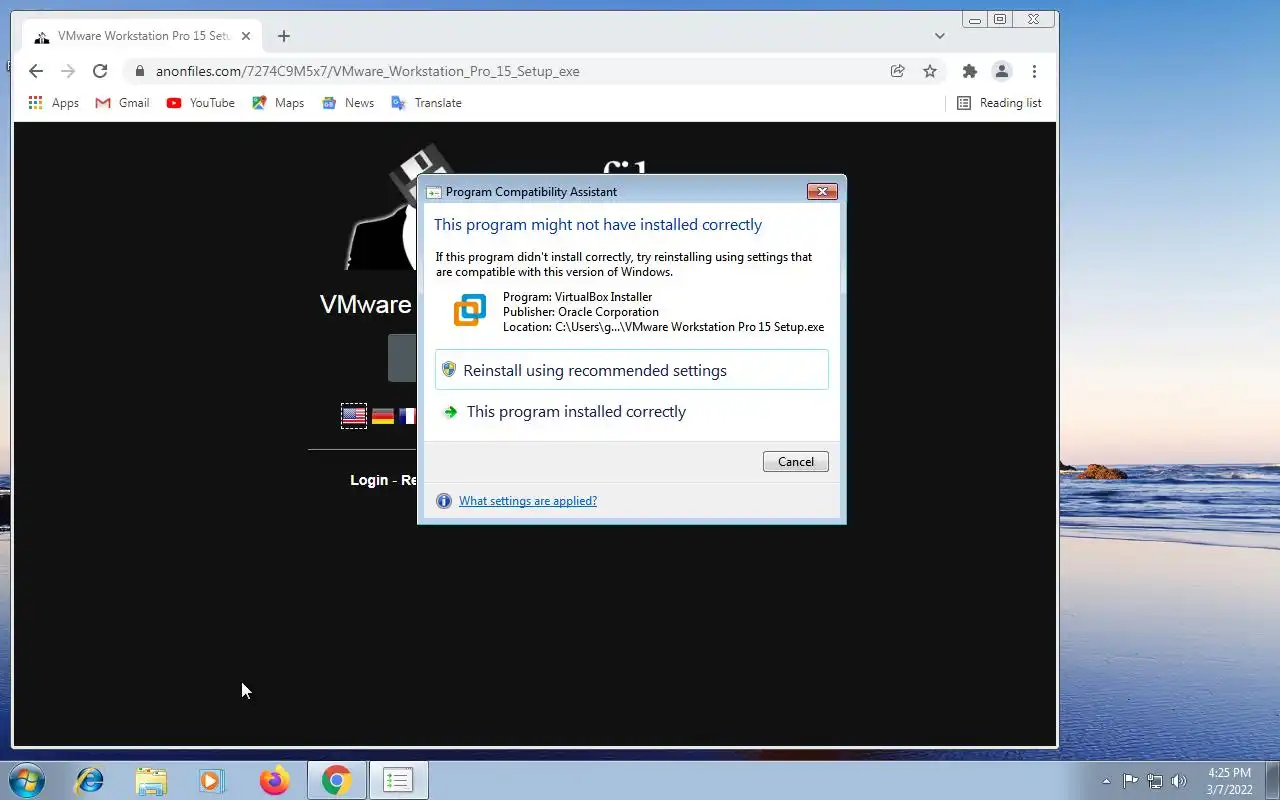Click the green arrow beside installed correctly

point(450,412)
